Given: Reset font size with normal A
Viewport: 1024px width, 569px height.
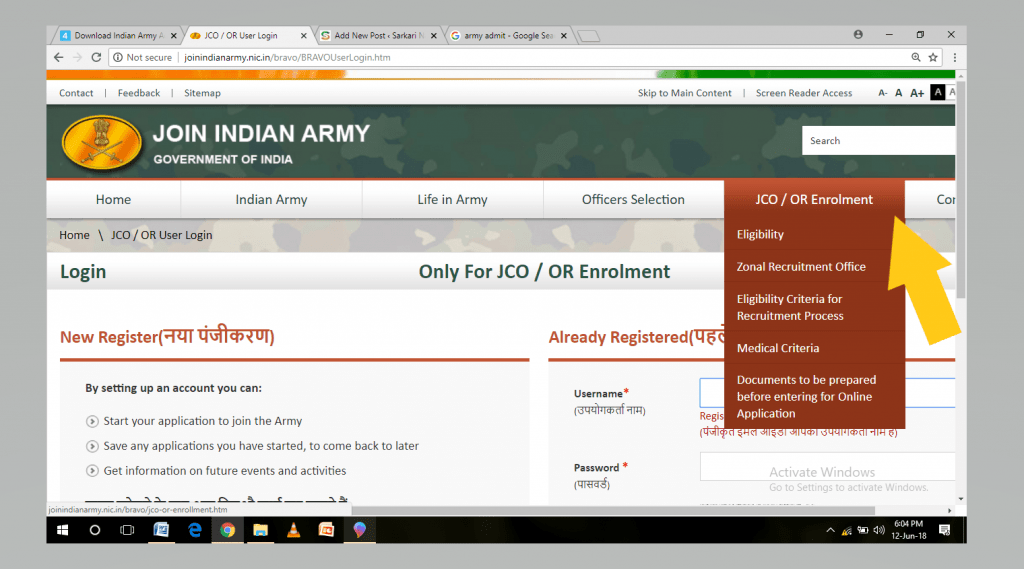Looking at the screenshot, I should click(x=899, y=93).
